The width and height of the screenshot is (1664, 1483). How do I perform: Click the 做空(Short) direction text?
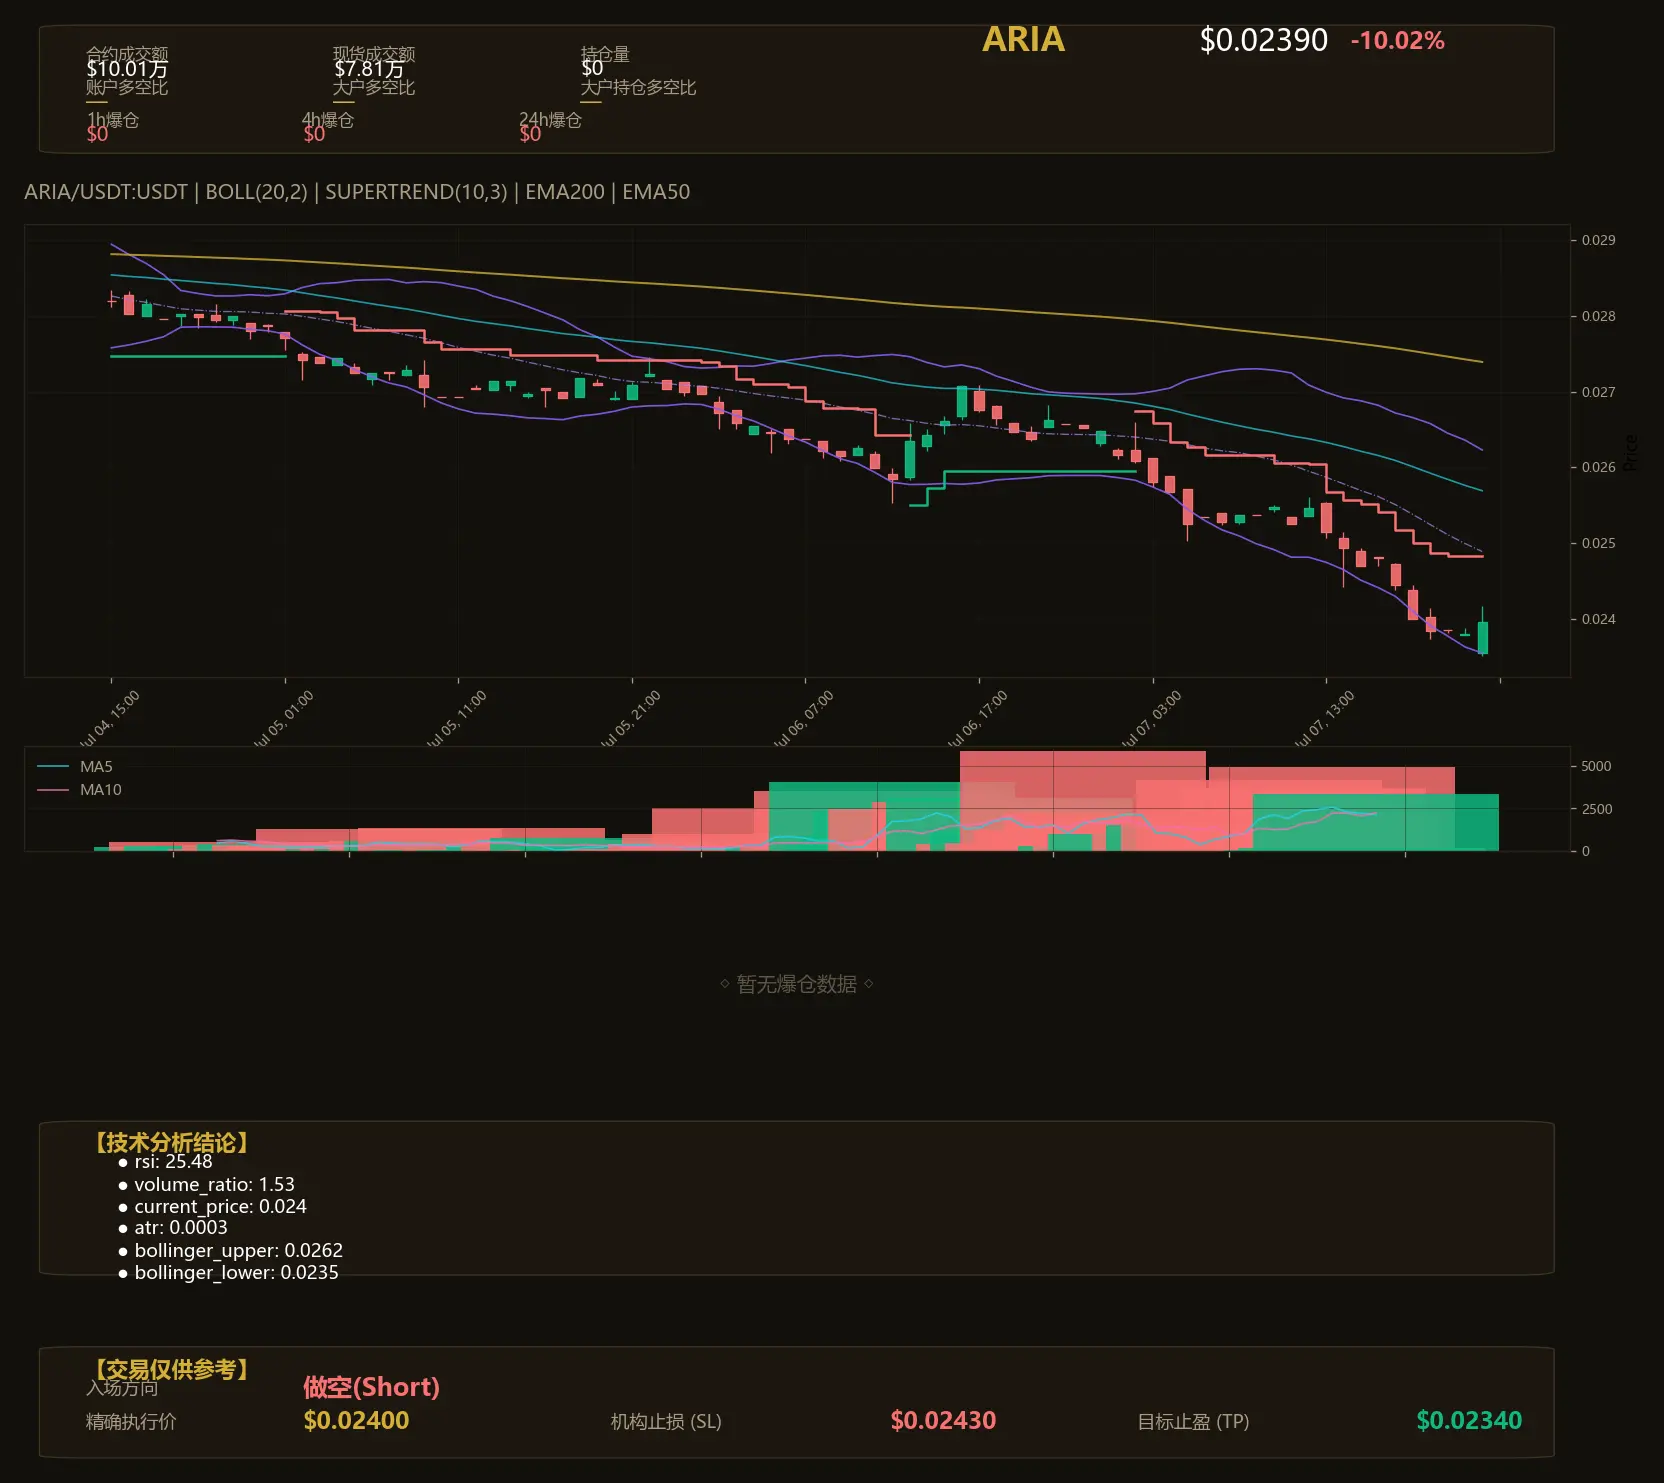[371, 1387]
